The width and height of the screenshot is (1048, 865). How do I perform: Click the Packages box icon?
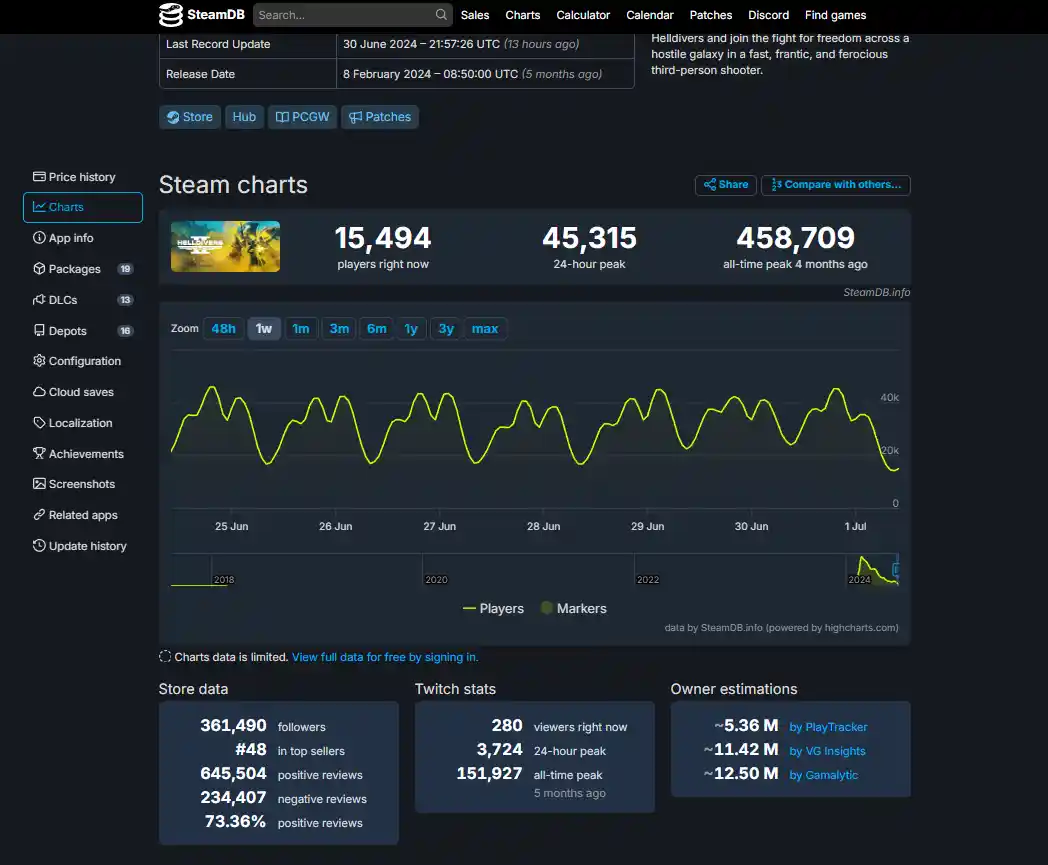coord(39,269)
